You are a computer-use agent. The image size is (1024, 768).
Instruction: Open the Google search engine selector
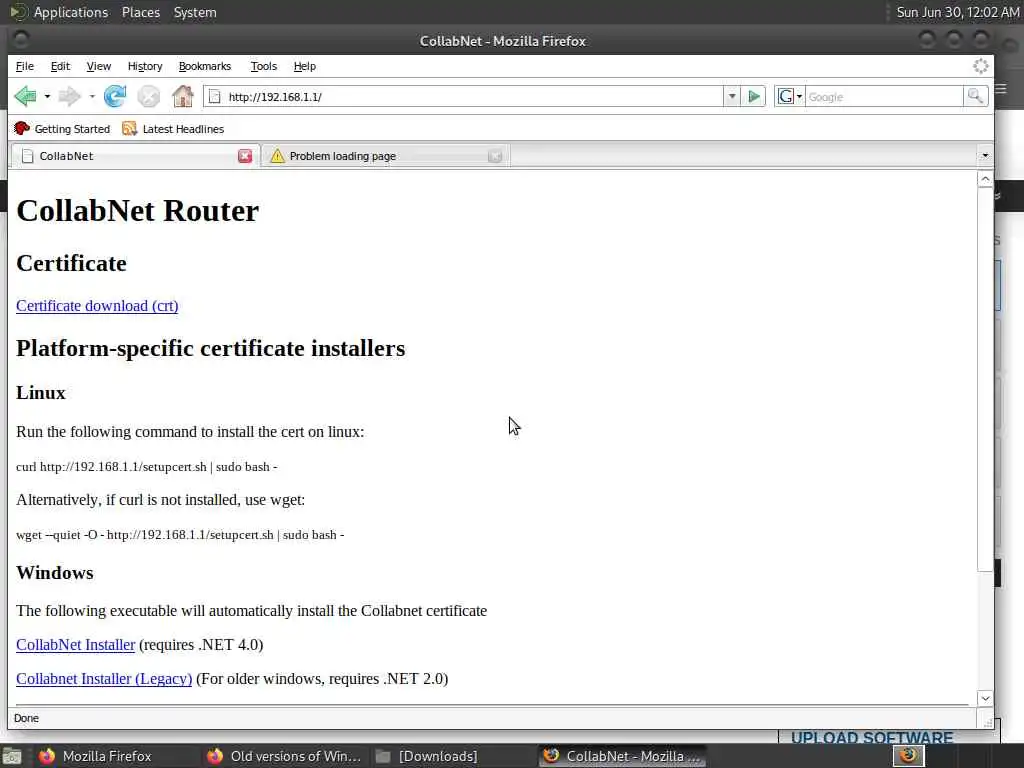pos(790,97)
